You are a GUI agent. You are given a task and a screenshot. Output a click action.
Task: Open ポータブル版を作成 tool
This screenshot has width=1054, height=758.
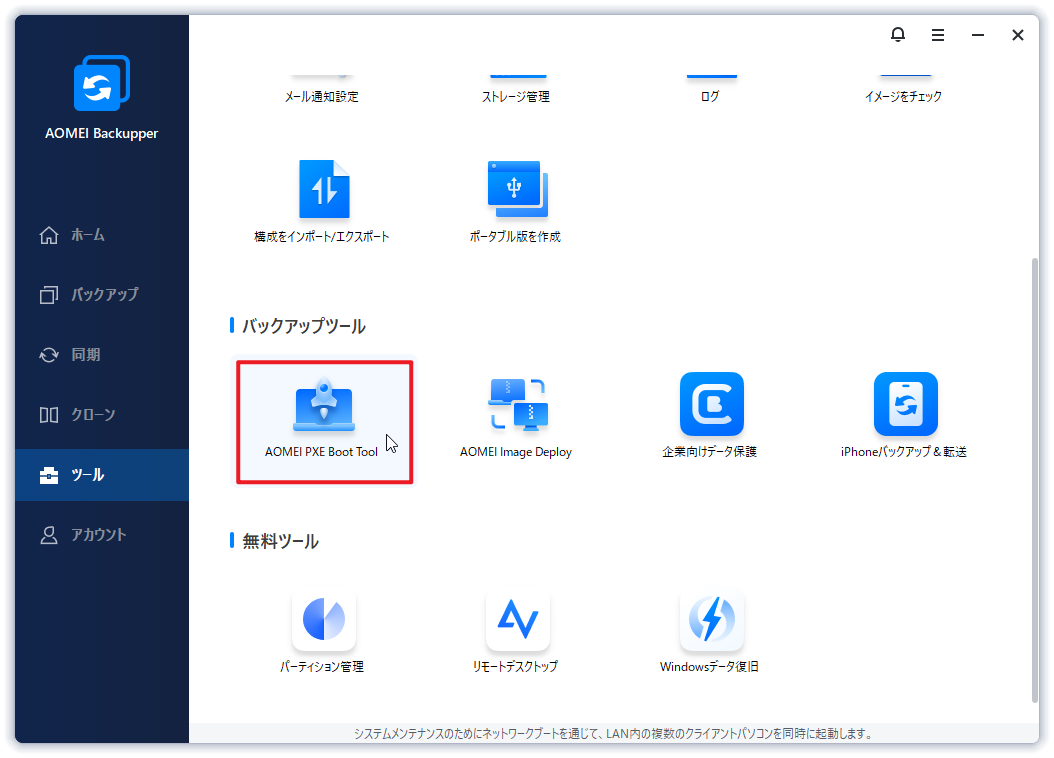(516, 202)
